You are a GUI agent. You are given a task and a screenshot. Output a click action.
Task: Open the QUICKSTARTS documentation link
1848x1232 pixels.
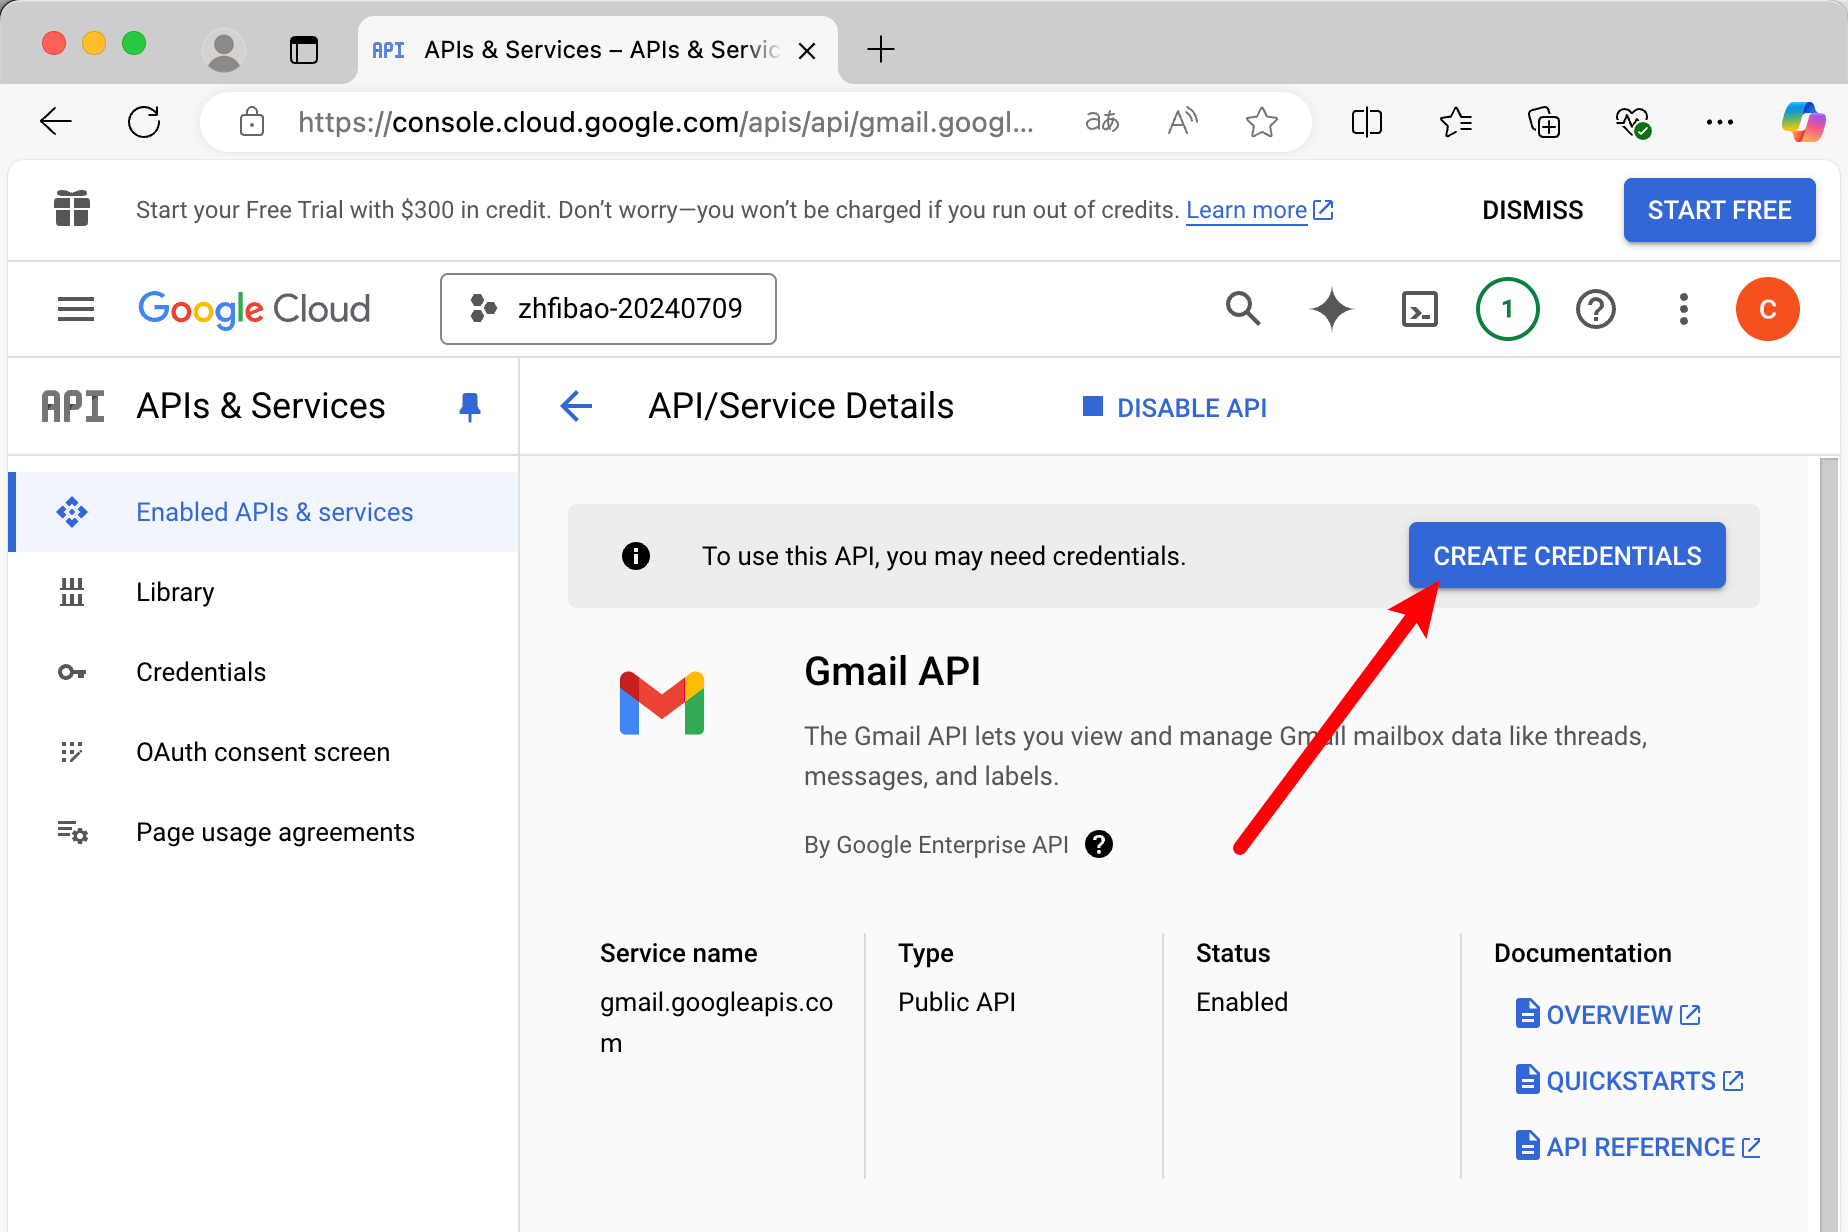(1630, 1081)
